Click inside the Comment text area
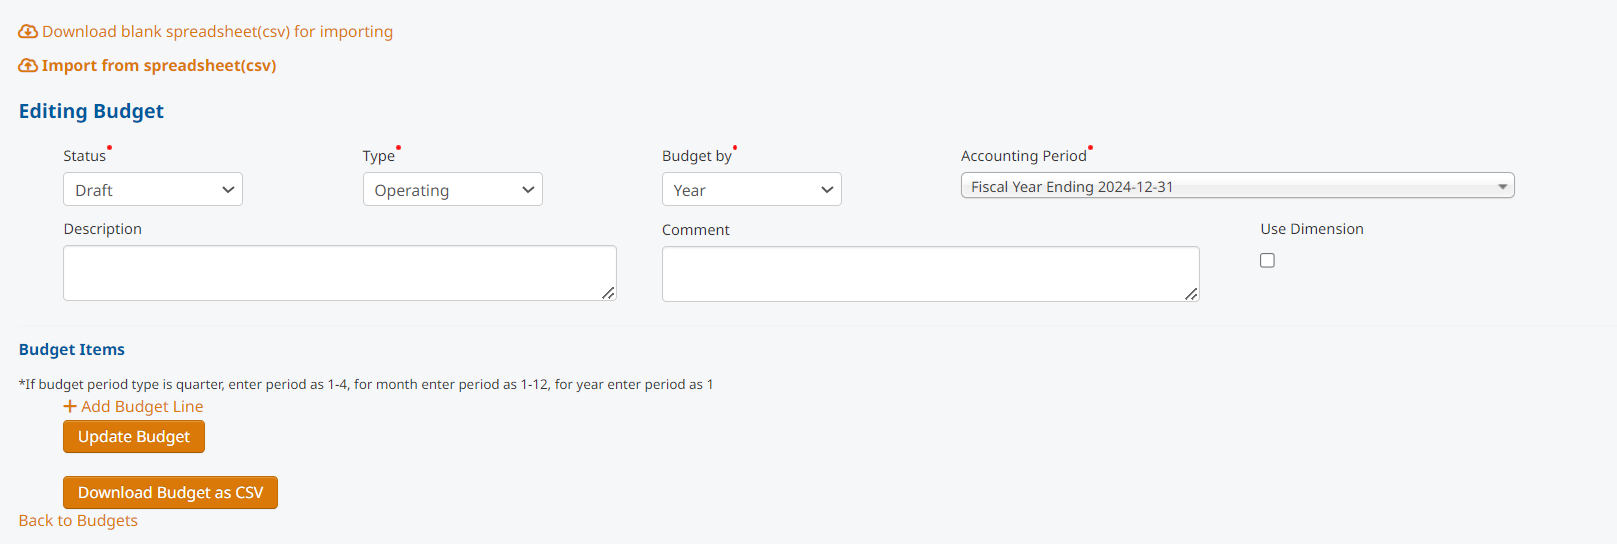The height and width of the screenshot is (544, 1617). point(931,274)
